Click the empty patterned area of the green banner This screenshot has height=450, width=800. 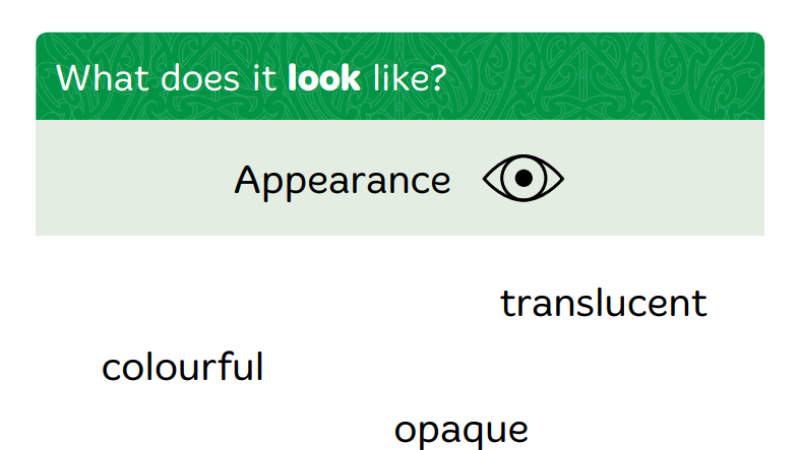pos(607,77)
